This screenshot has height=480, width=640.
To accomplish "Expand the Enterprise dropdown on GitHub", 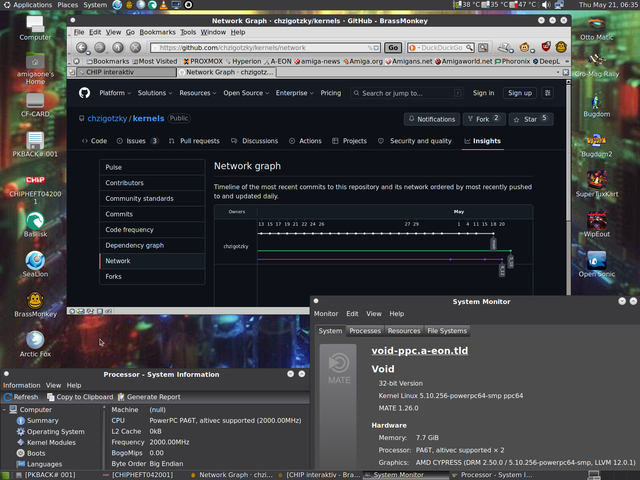I will coord(294,93).
